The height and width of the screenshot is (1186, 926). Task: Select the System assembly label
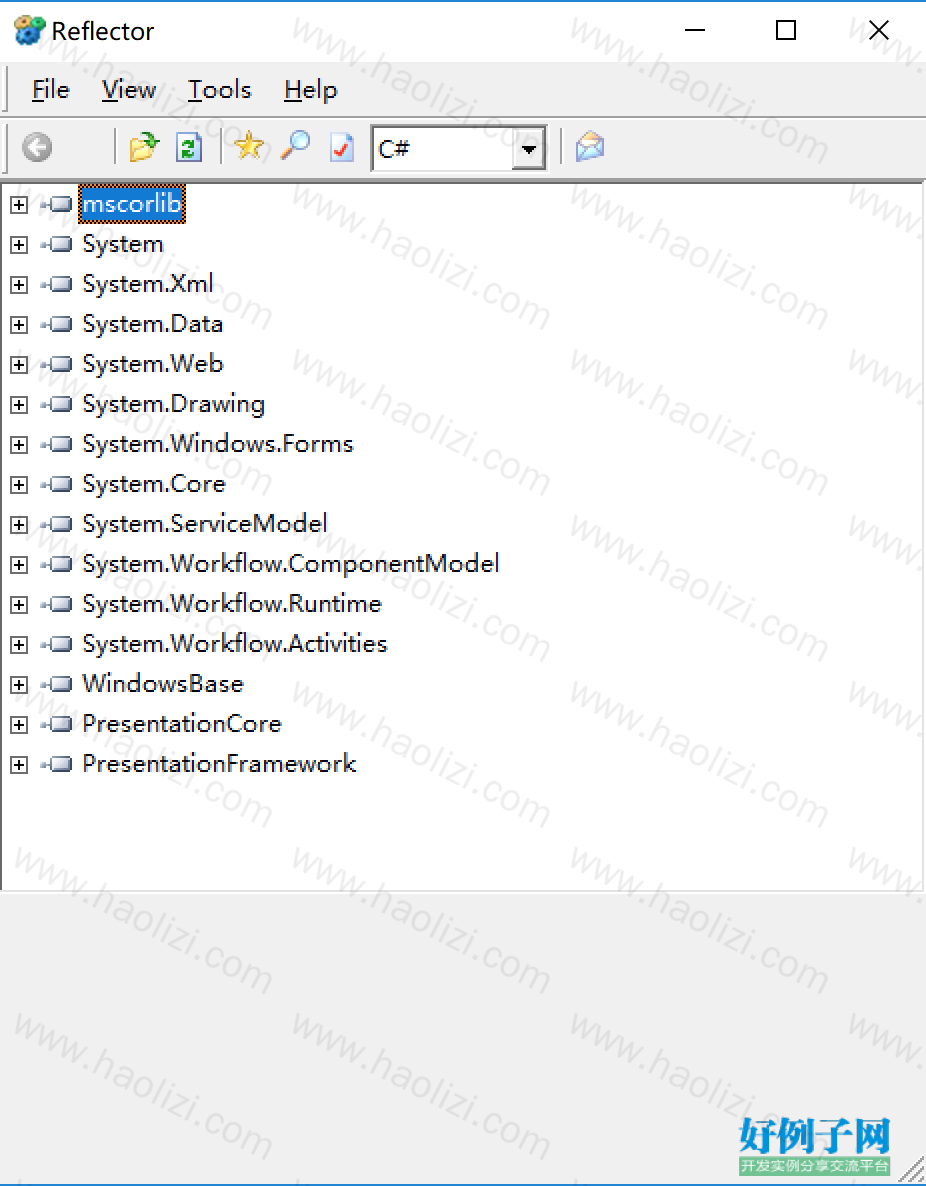(x=123, y=244)
